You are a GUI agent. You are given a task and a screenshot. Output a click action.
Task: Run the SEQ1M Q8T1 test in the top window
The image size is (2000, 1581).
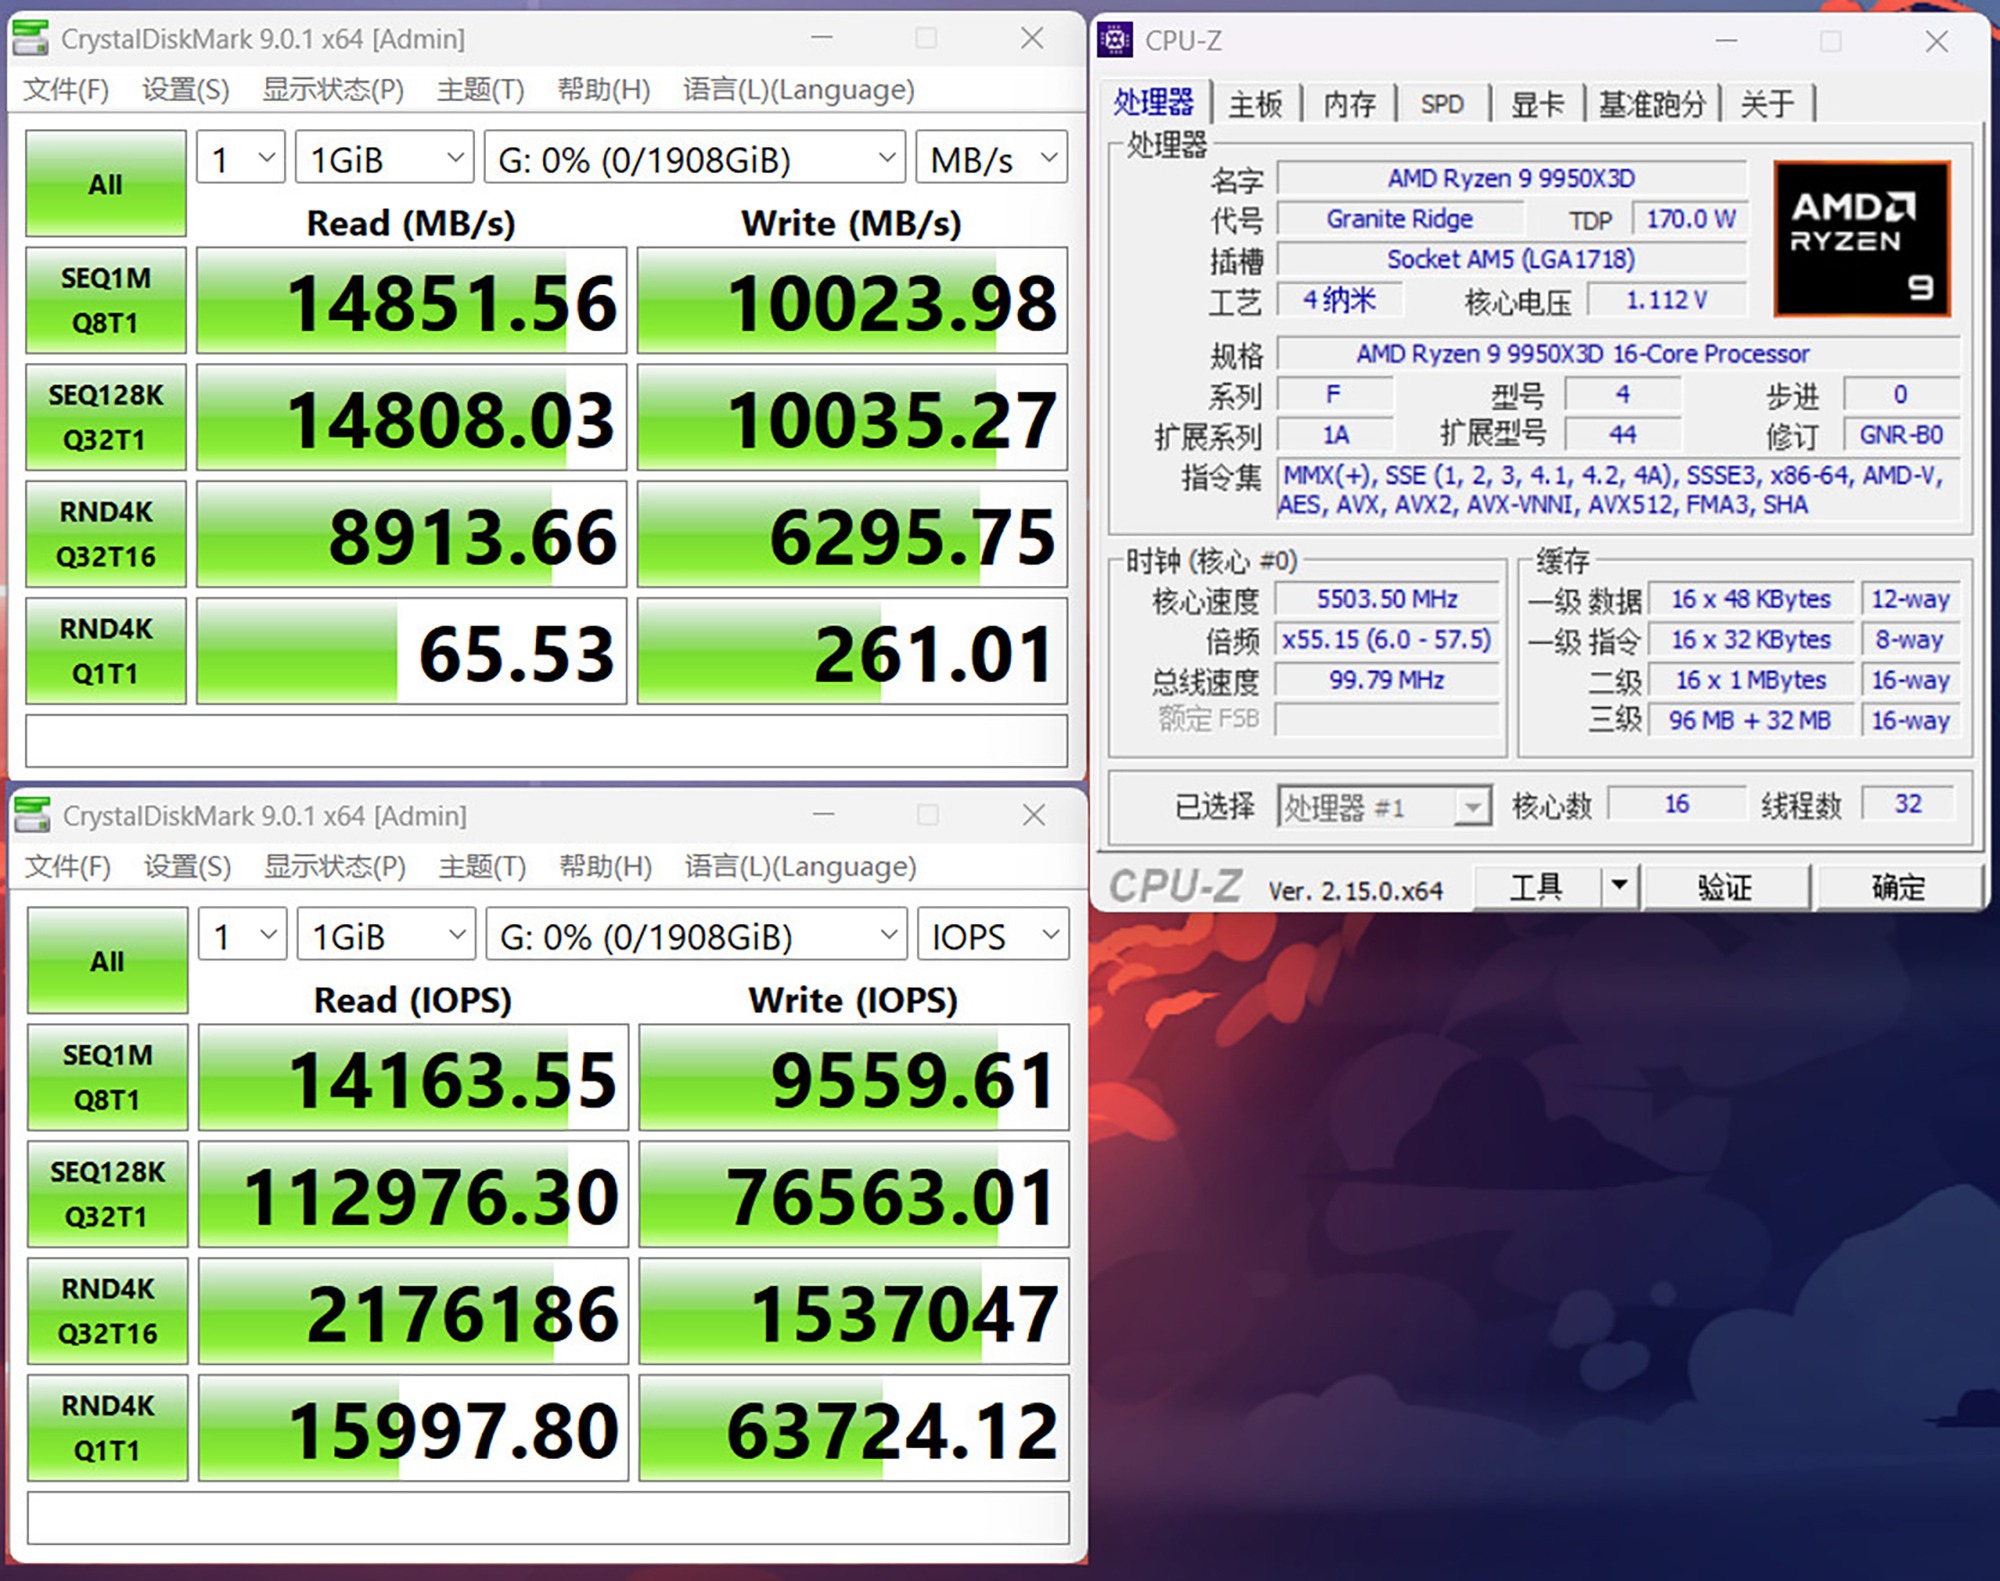tap(106, 300)
